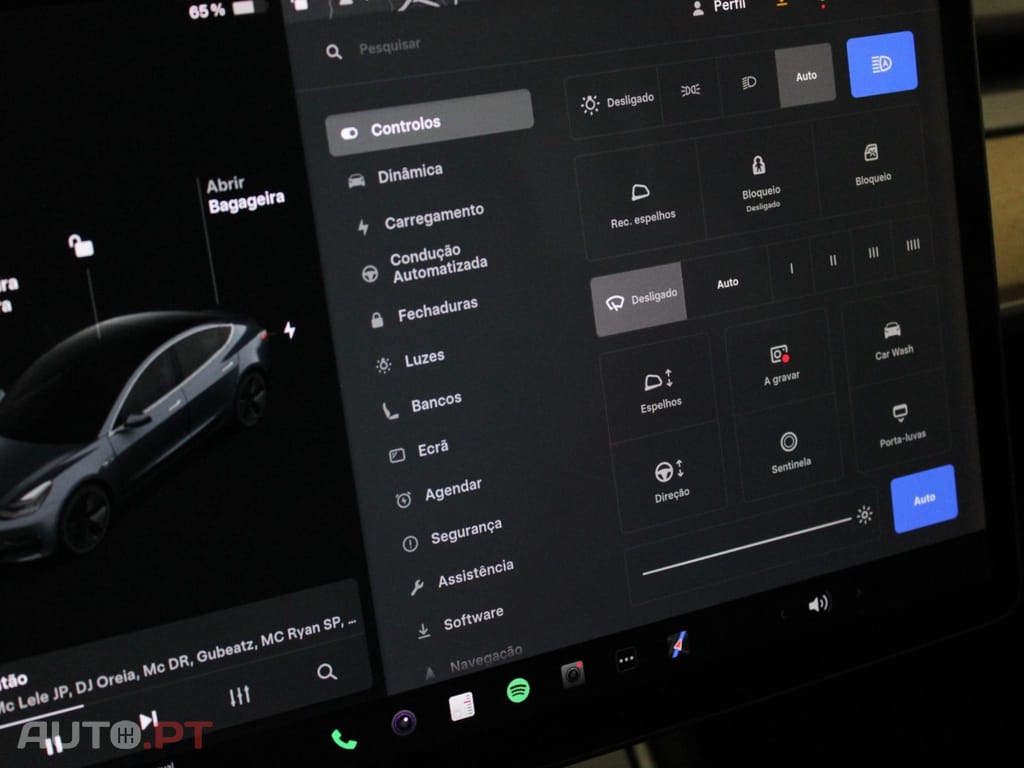Enable Auto brightness button

point(923,499)
